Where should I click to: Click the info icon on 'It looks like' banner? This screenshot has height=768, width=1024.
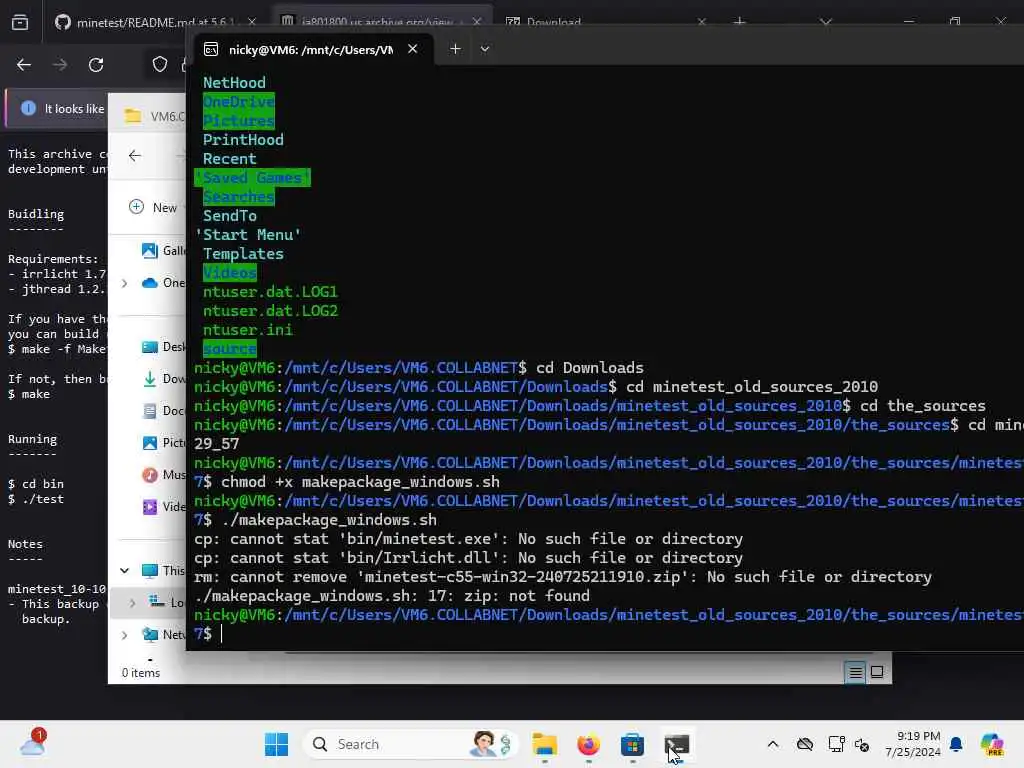[x=28, y=108]
